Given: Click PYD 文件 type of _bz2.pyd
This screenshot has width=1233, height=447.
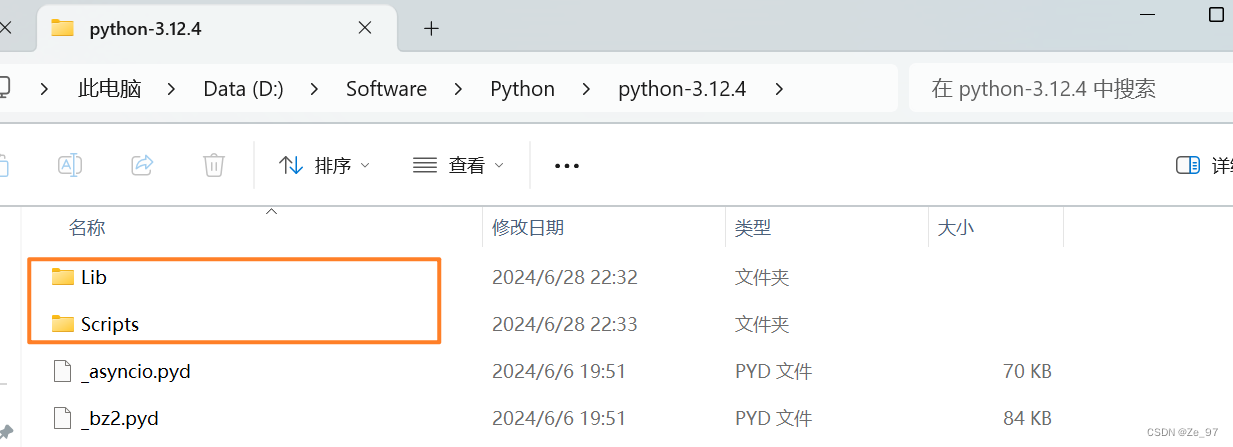Looking at the screenshot, I should [x=775, y=419].
